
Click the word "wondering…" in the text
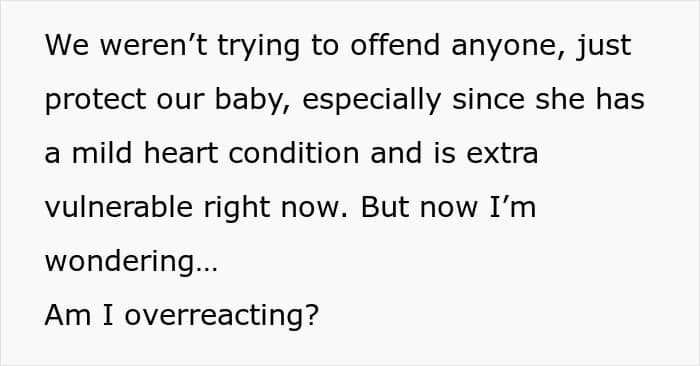pyautogui.click(x=131, y=263)
